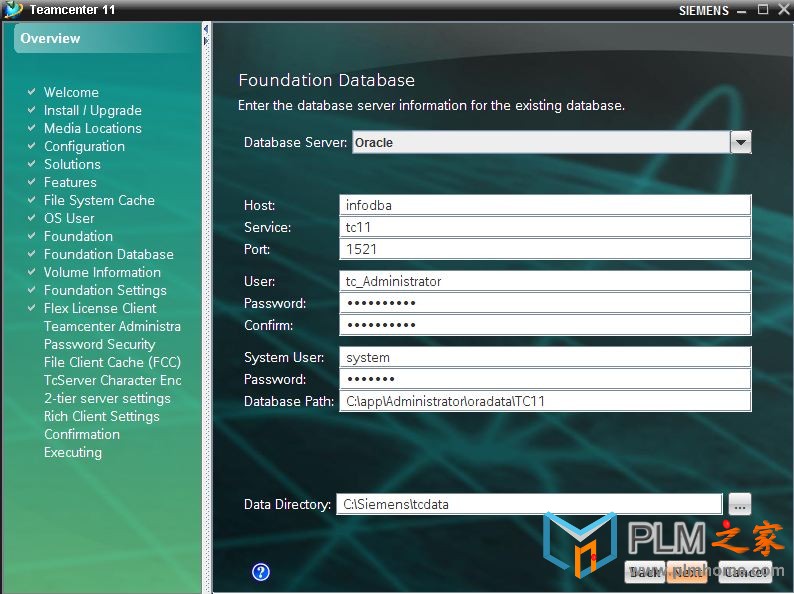Click the Foundation Database page heading

[327, 80]
